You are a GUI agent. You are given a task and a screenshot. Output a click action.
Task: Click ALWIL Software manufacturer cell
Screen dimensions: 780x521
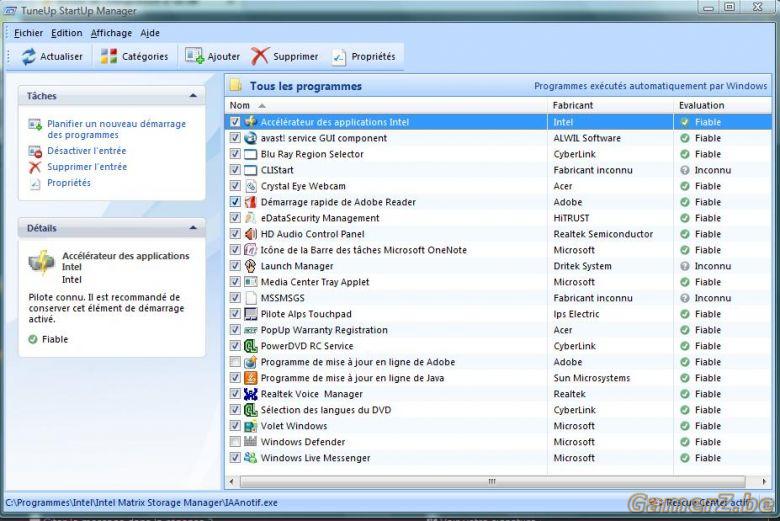pos(587,138)
